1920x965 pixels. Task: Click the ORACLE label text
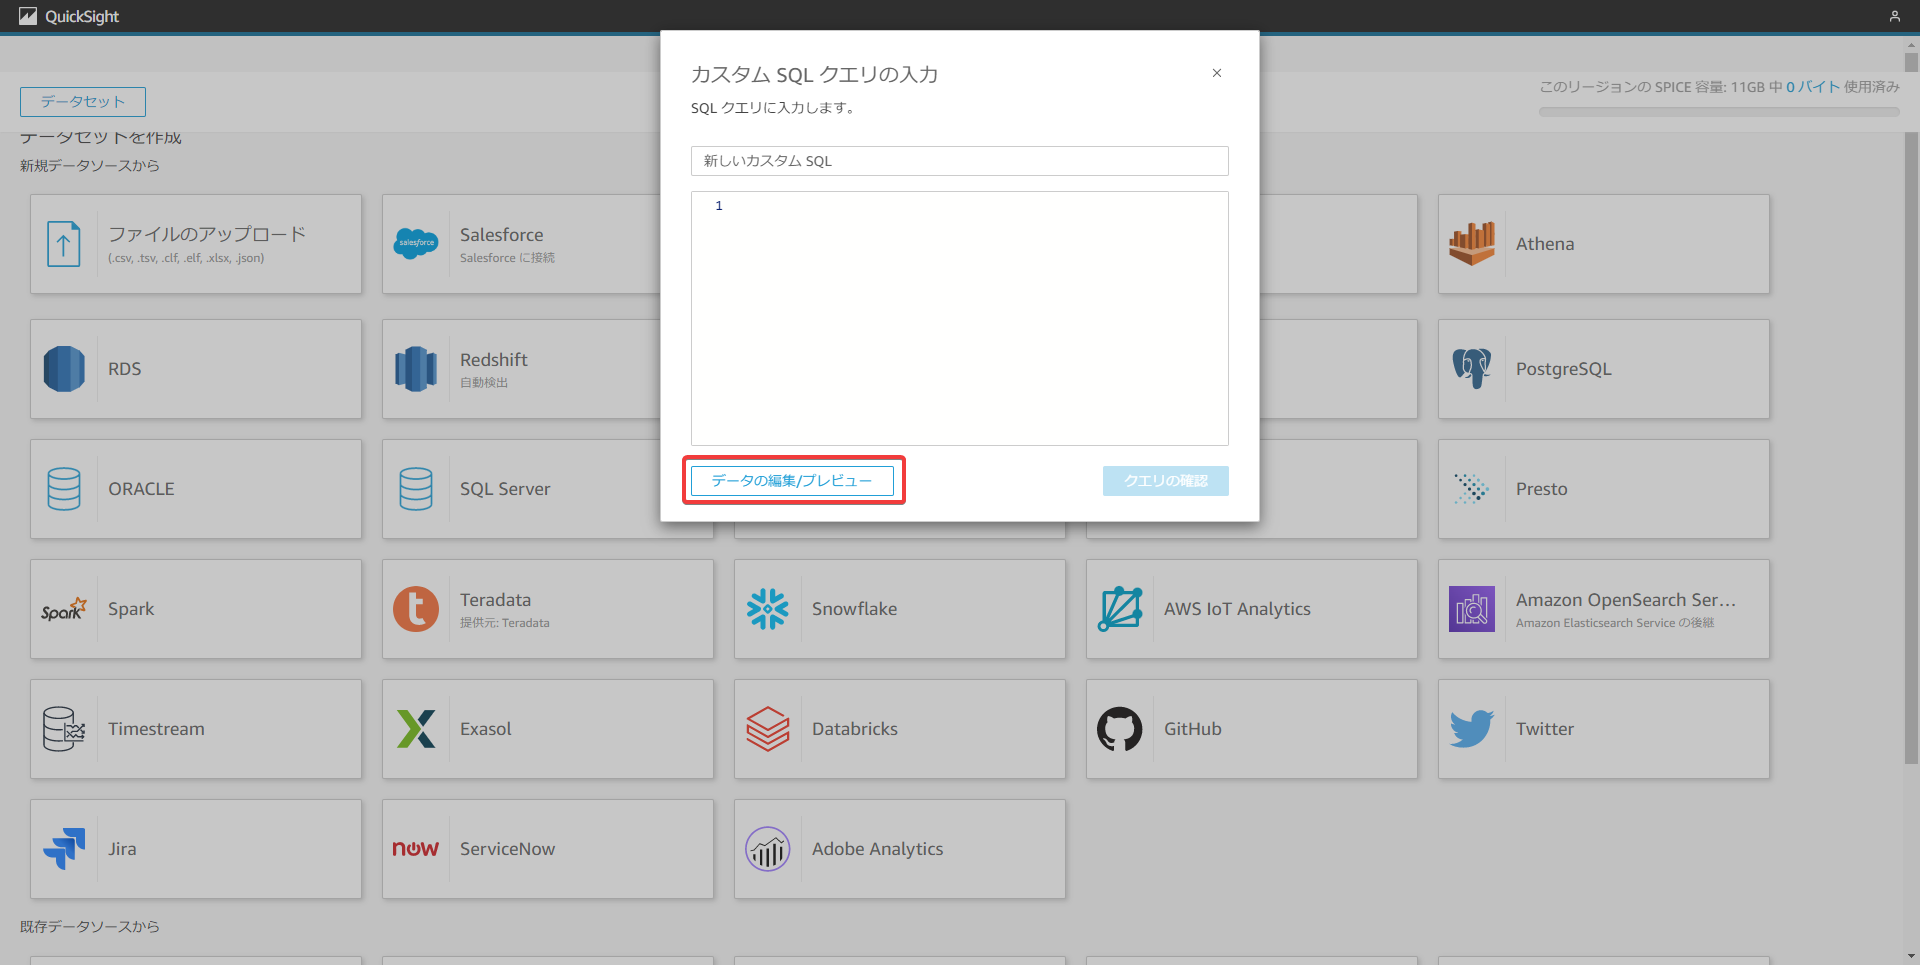141,489
